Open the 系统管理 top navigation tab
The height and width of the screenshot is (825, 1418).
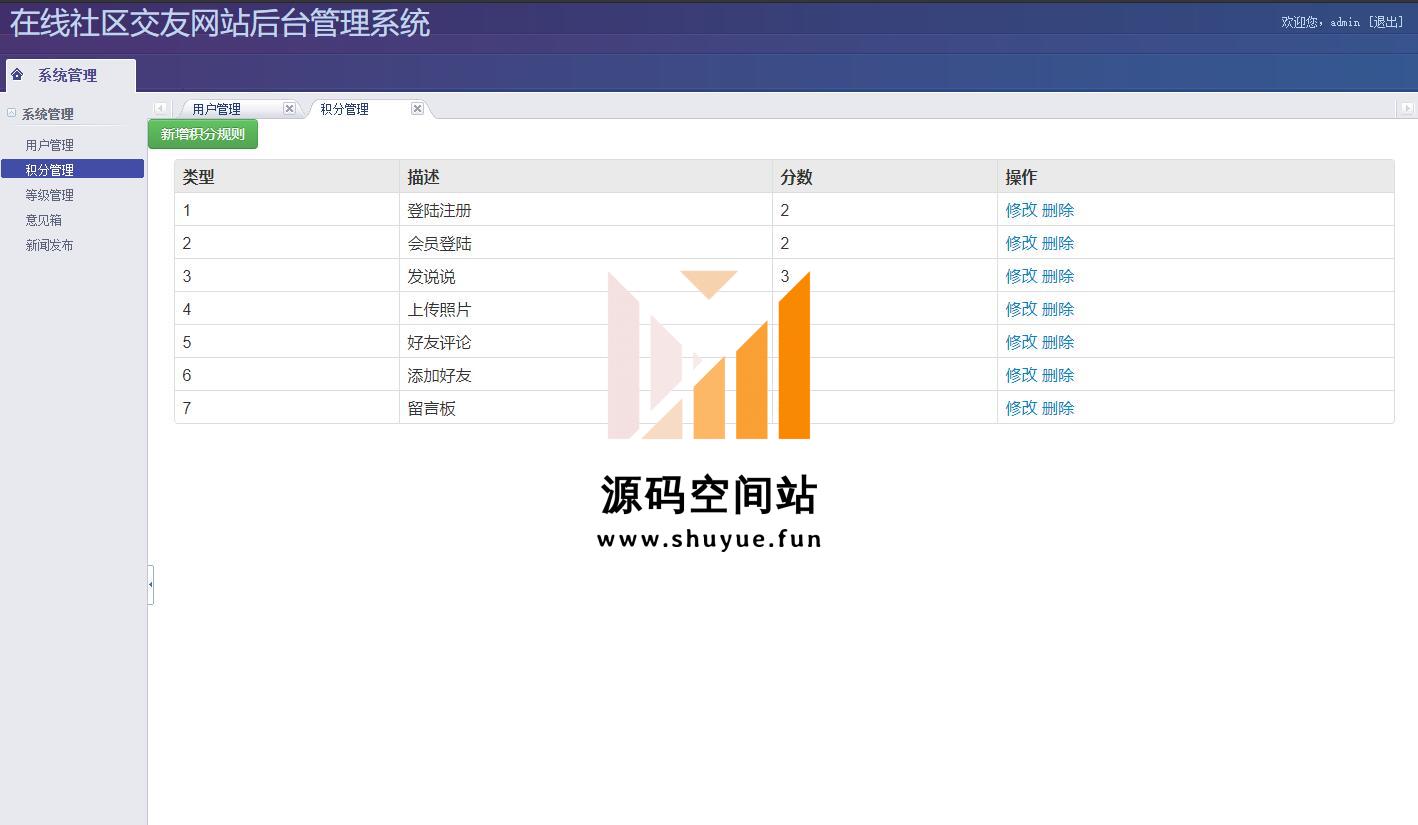coord(68,76)
